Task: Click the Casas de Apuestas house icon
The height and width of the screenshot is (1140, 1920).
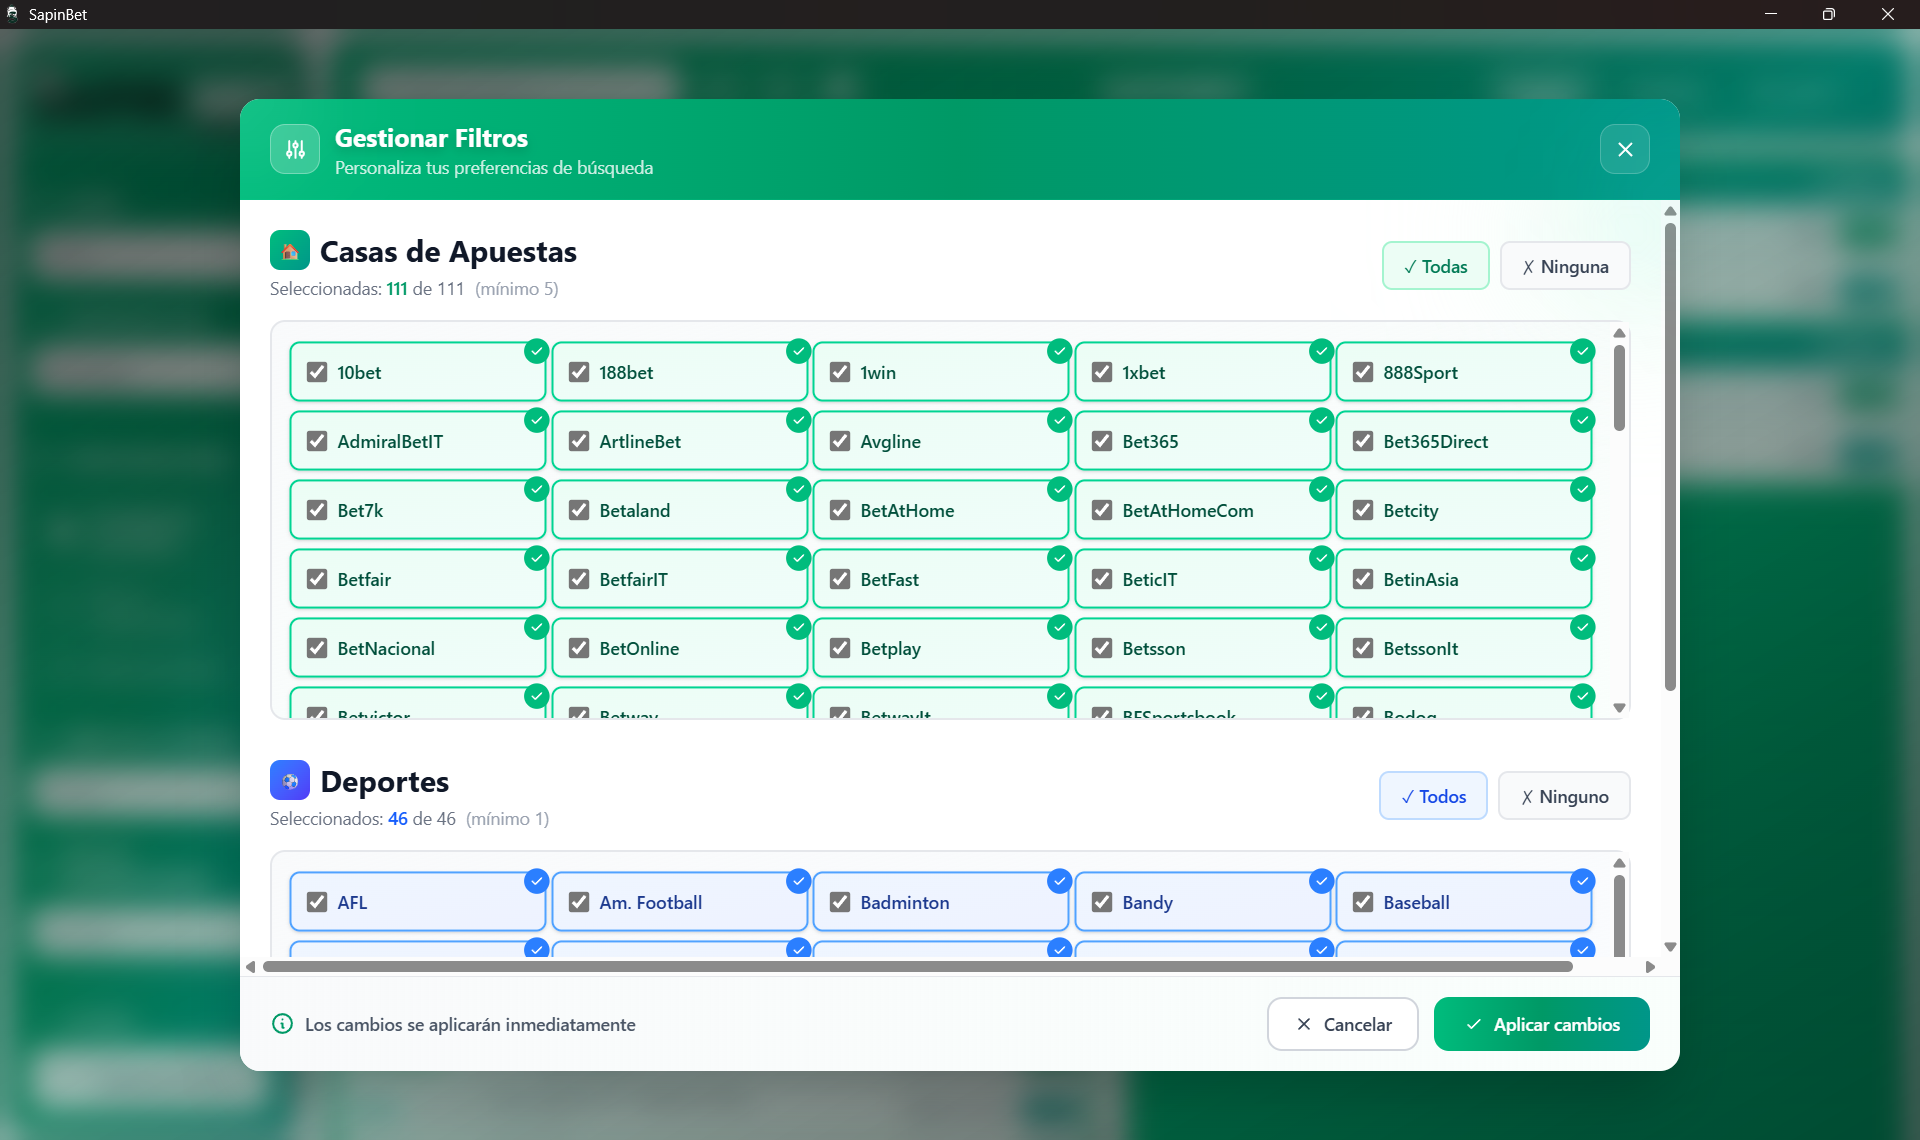Action: [x=290, y=251]
